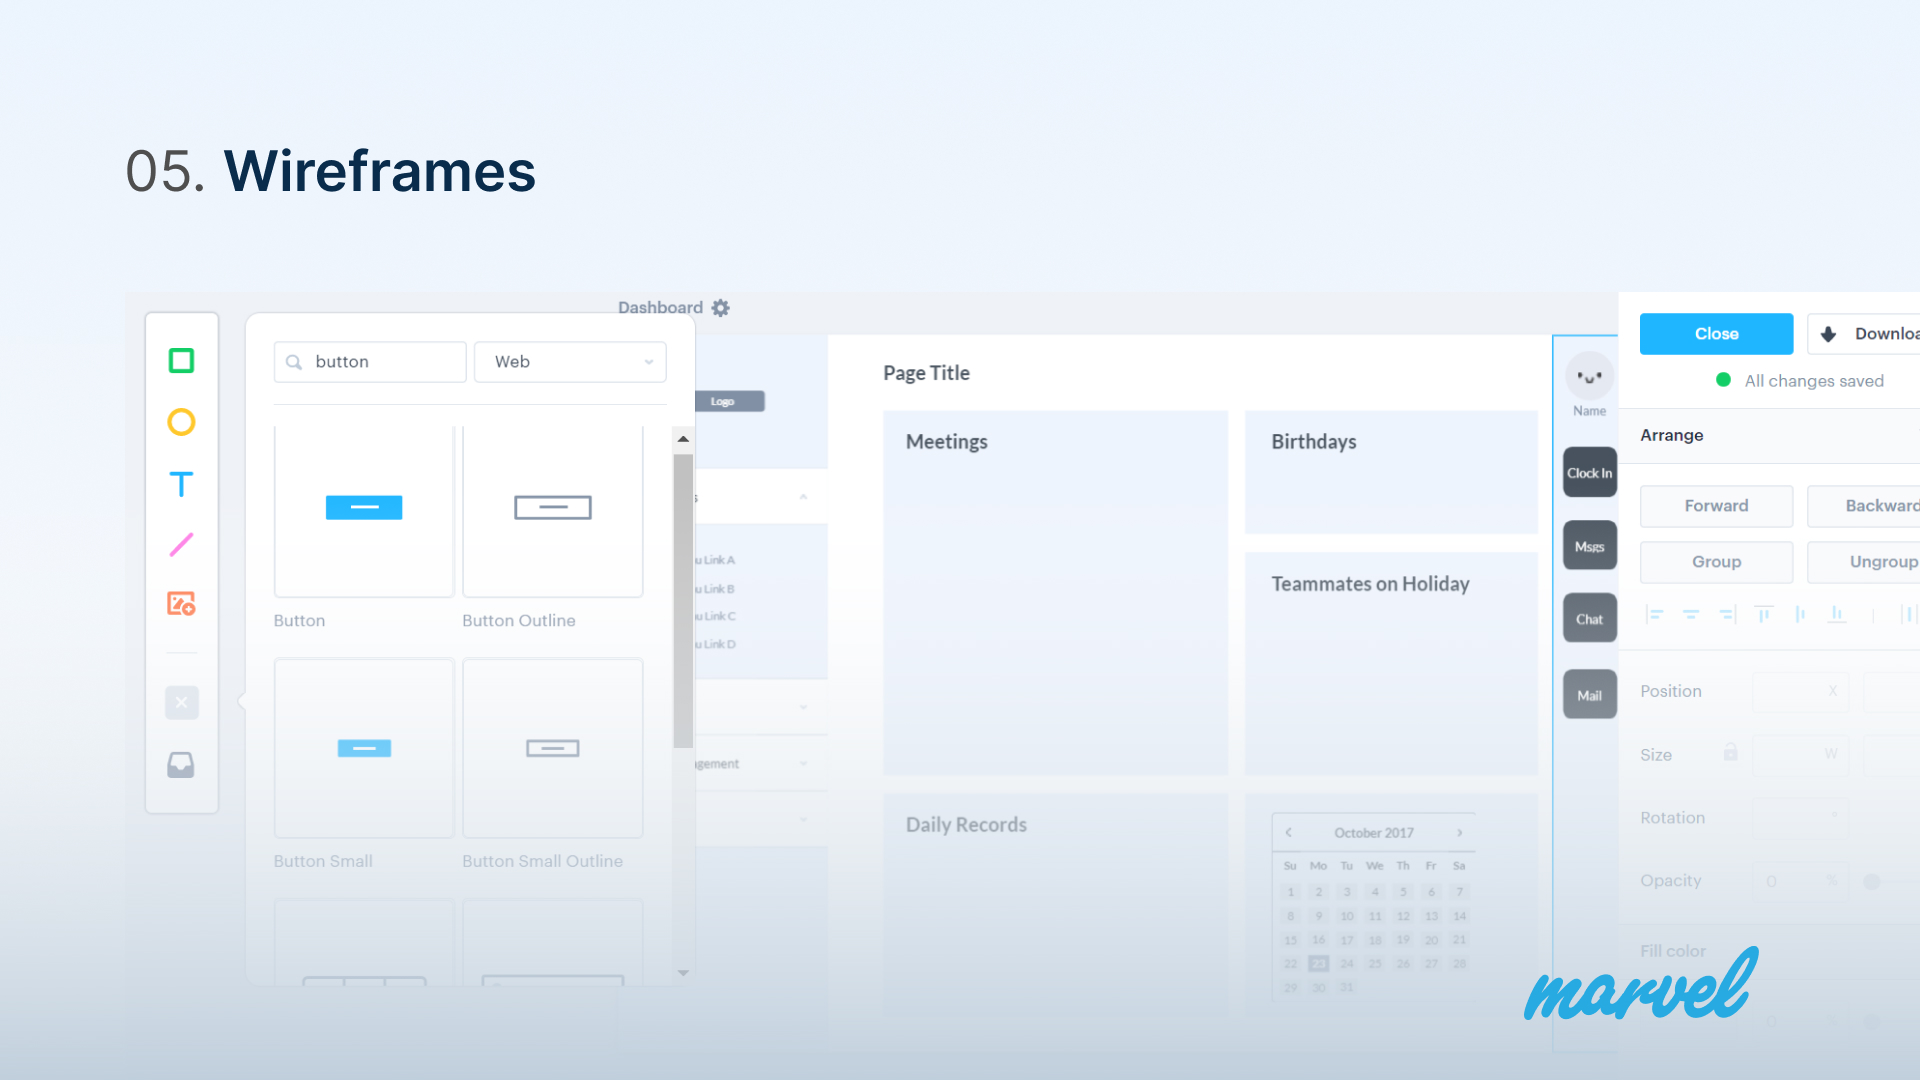Click the Clock In sidebar icon

1588,472
